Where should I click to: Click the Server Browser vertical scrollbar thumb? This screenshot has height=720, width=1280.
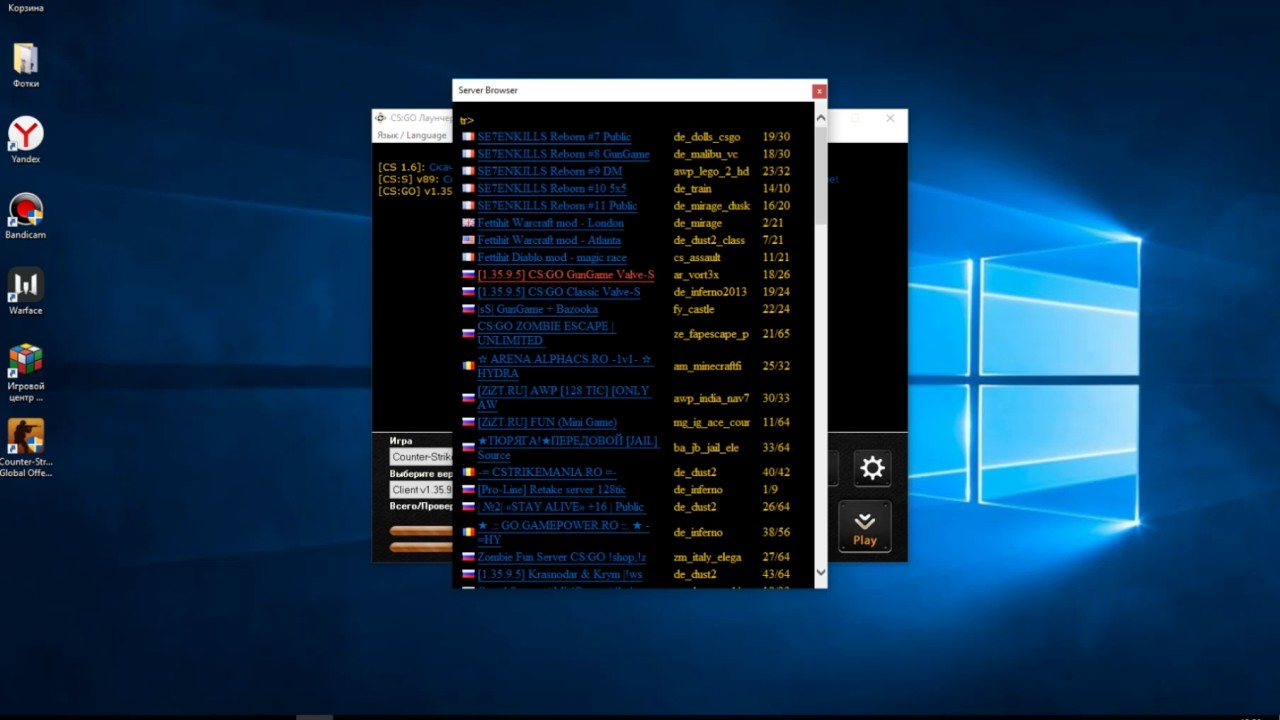pos(821,175)
